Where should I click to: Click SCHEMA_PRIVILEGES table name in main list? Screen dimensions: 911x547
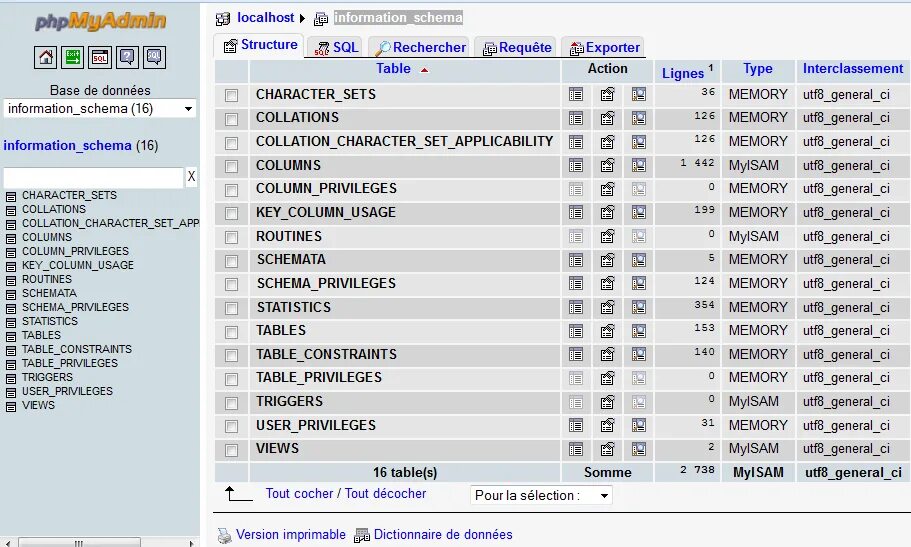(327, 283)
